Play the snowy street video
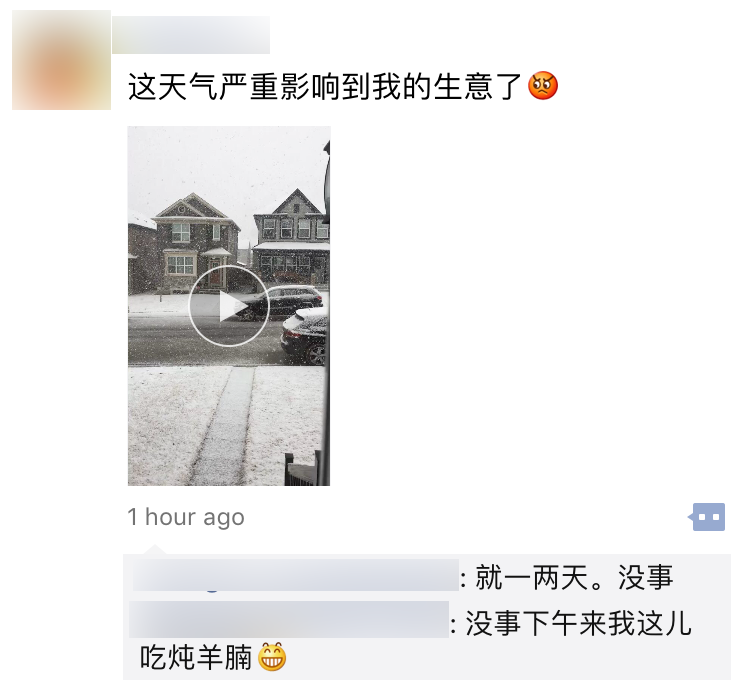 (x=229, y=305)
